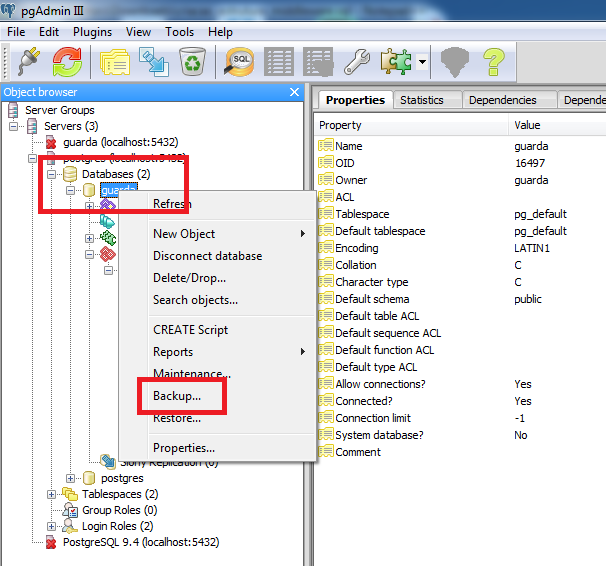This screenshot has width=606, height=566.
Task: Collapse the Databases (2) node
Action: 51,174
